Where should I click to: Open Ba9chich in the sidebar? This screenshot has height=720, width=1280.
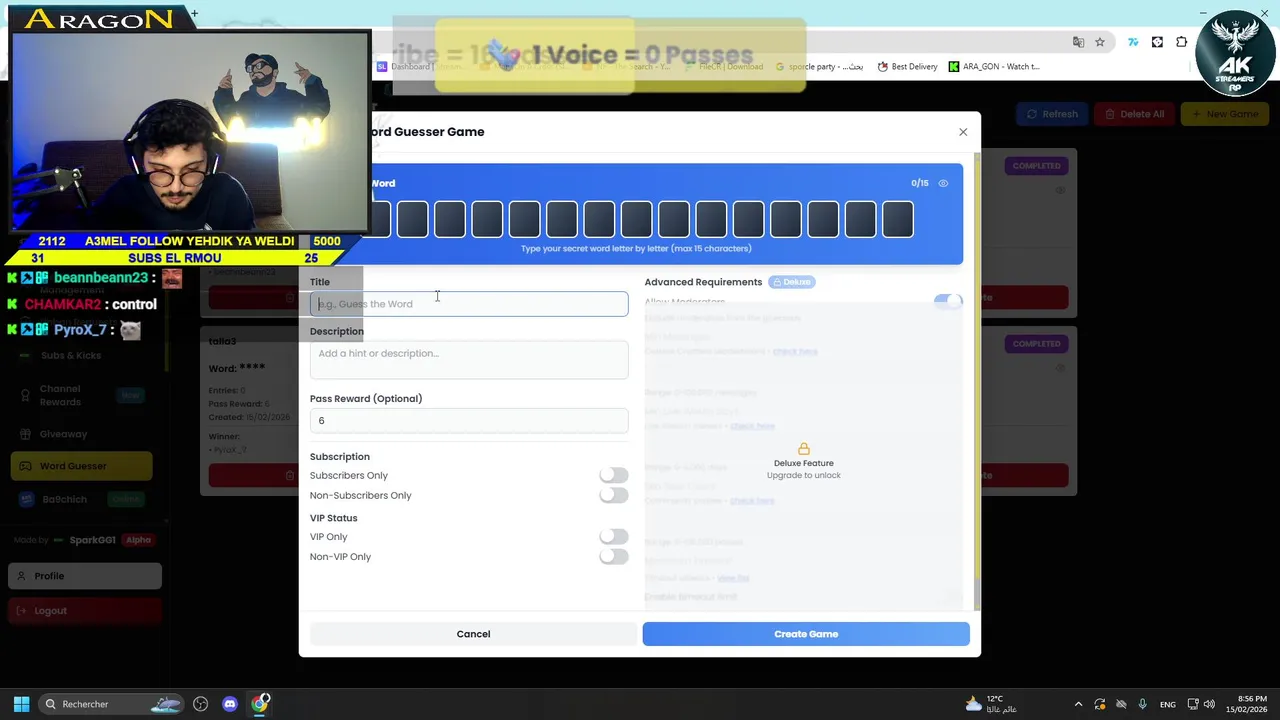tap(81, 499)
